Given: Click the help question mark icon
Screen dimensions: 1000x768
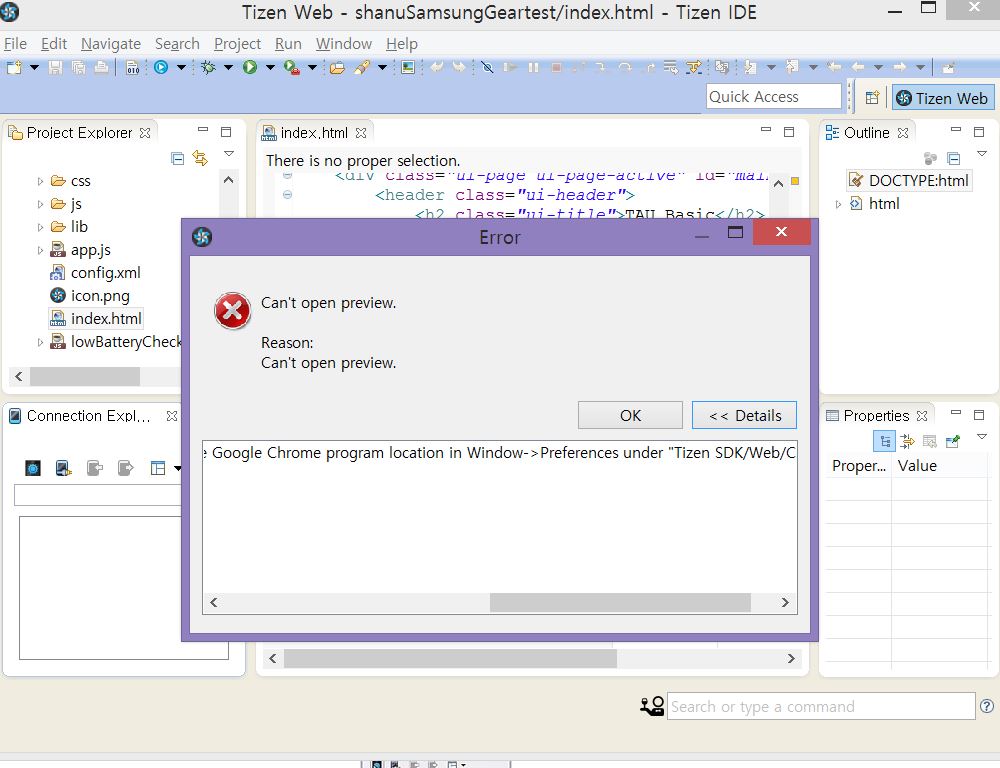Looking at the screenshot, I should click(x=987, y=706).
